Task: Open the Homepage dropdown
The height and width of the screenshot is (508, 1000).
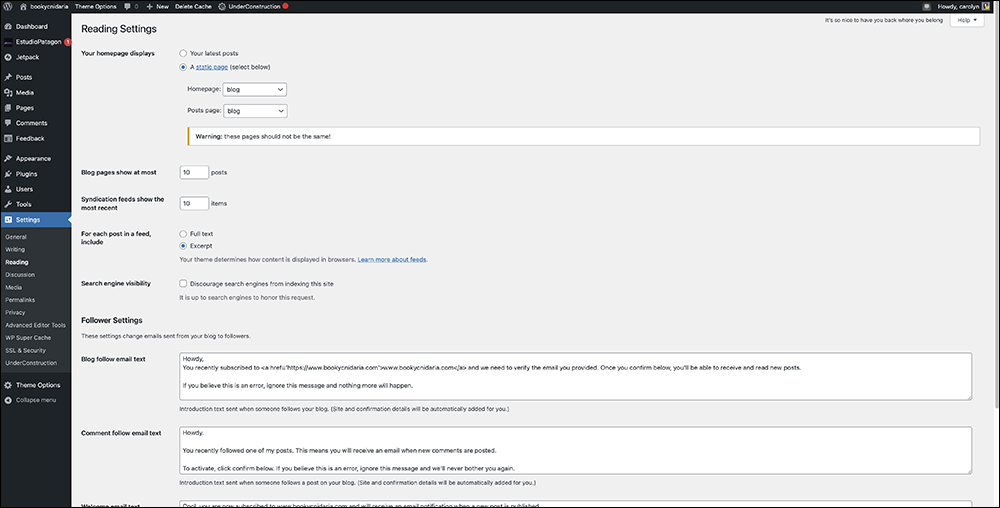Action: pos(255,89)
